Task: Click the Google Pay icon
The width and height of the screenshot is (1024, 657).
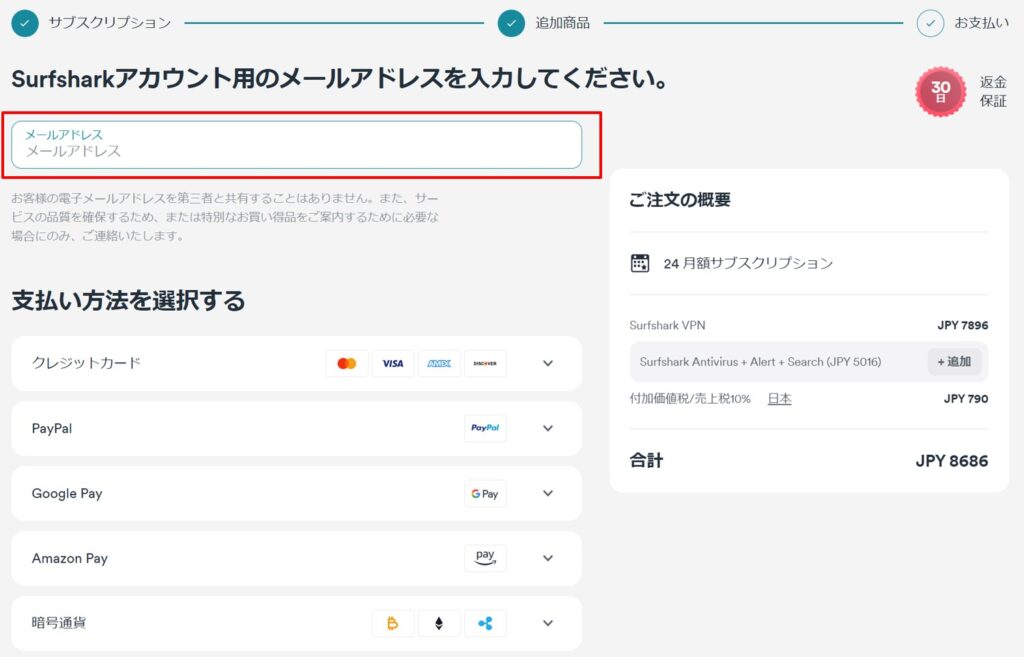Action: 485,493
